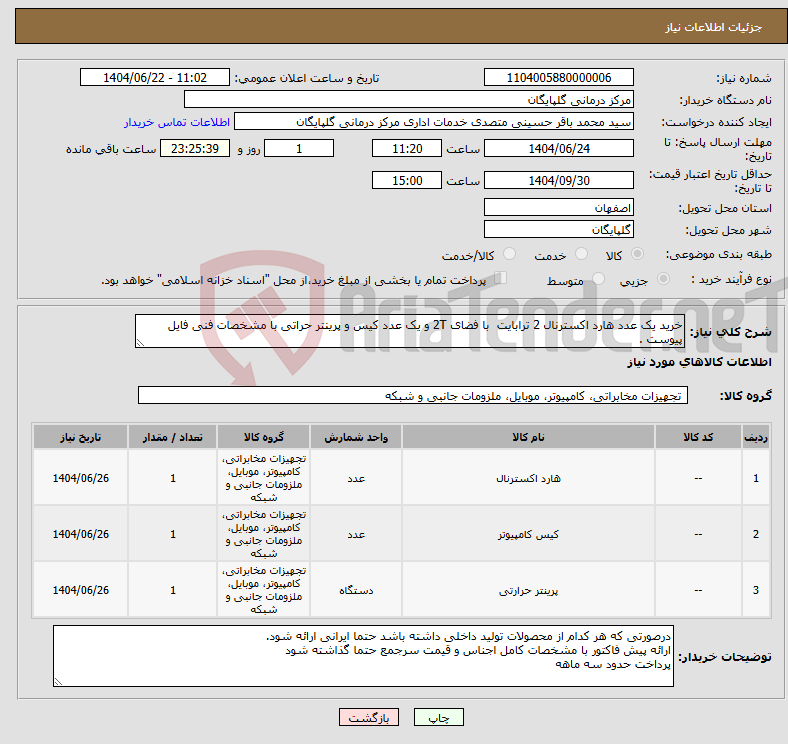Click the announcement date field 1404/06/22 - 11:02
Screen dimensions: 788x744
(155, 77)
